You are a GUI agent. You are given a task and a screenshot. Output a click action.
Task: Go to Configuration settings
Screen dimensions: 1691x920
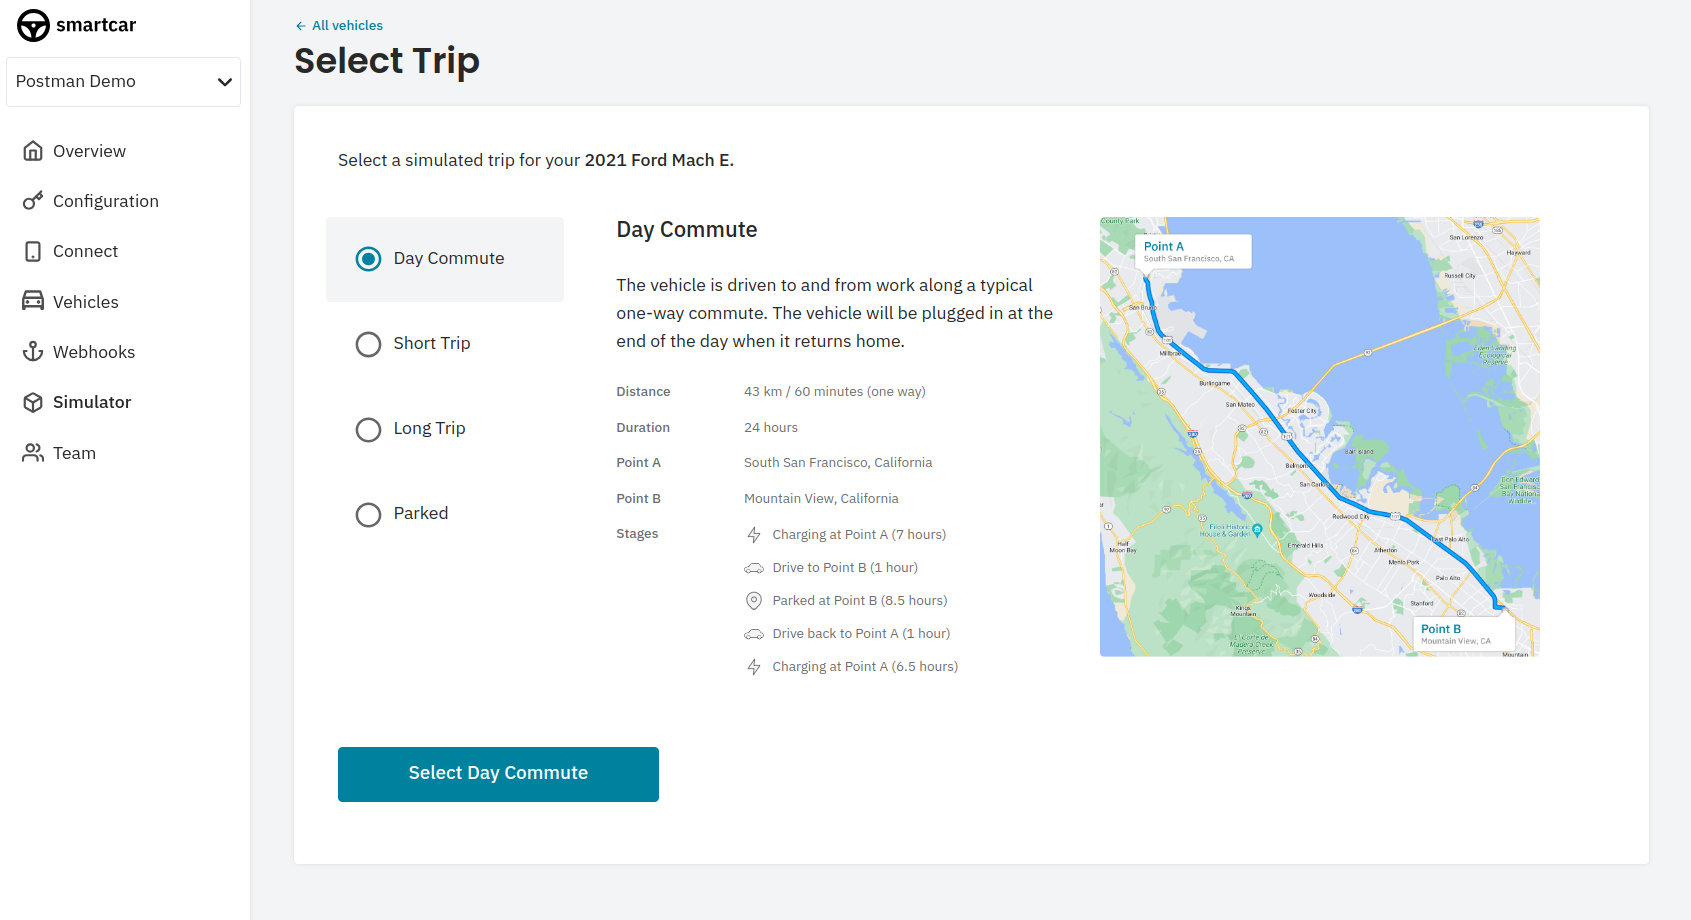(x=106, y=201)
